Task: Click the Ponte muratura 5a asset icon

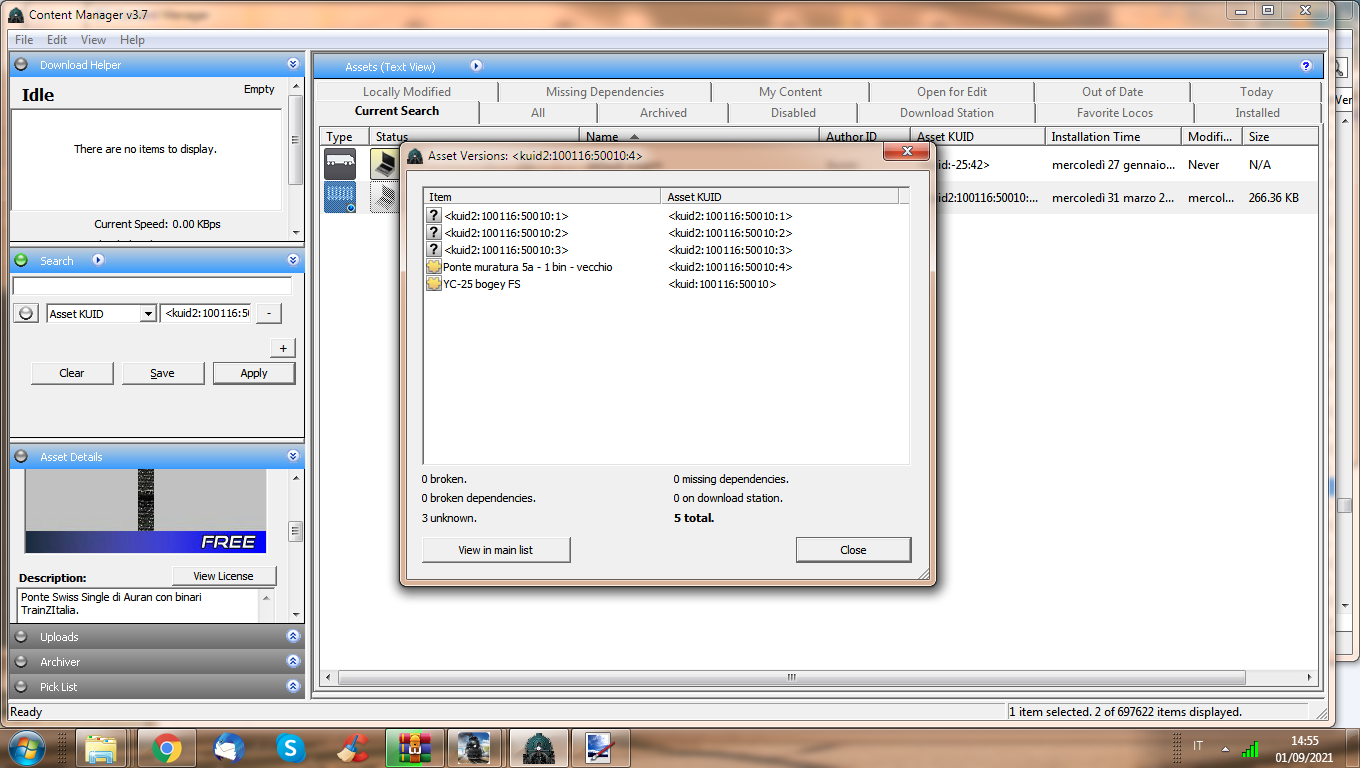Action: 434,267
